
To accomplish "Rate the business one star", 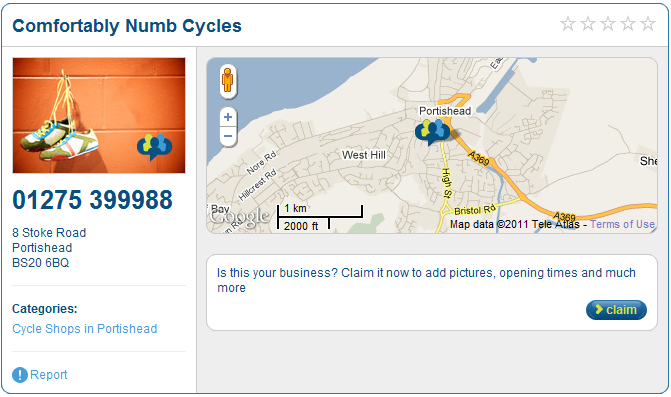I will [568, 24].
